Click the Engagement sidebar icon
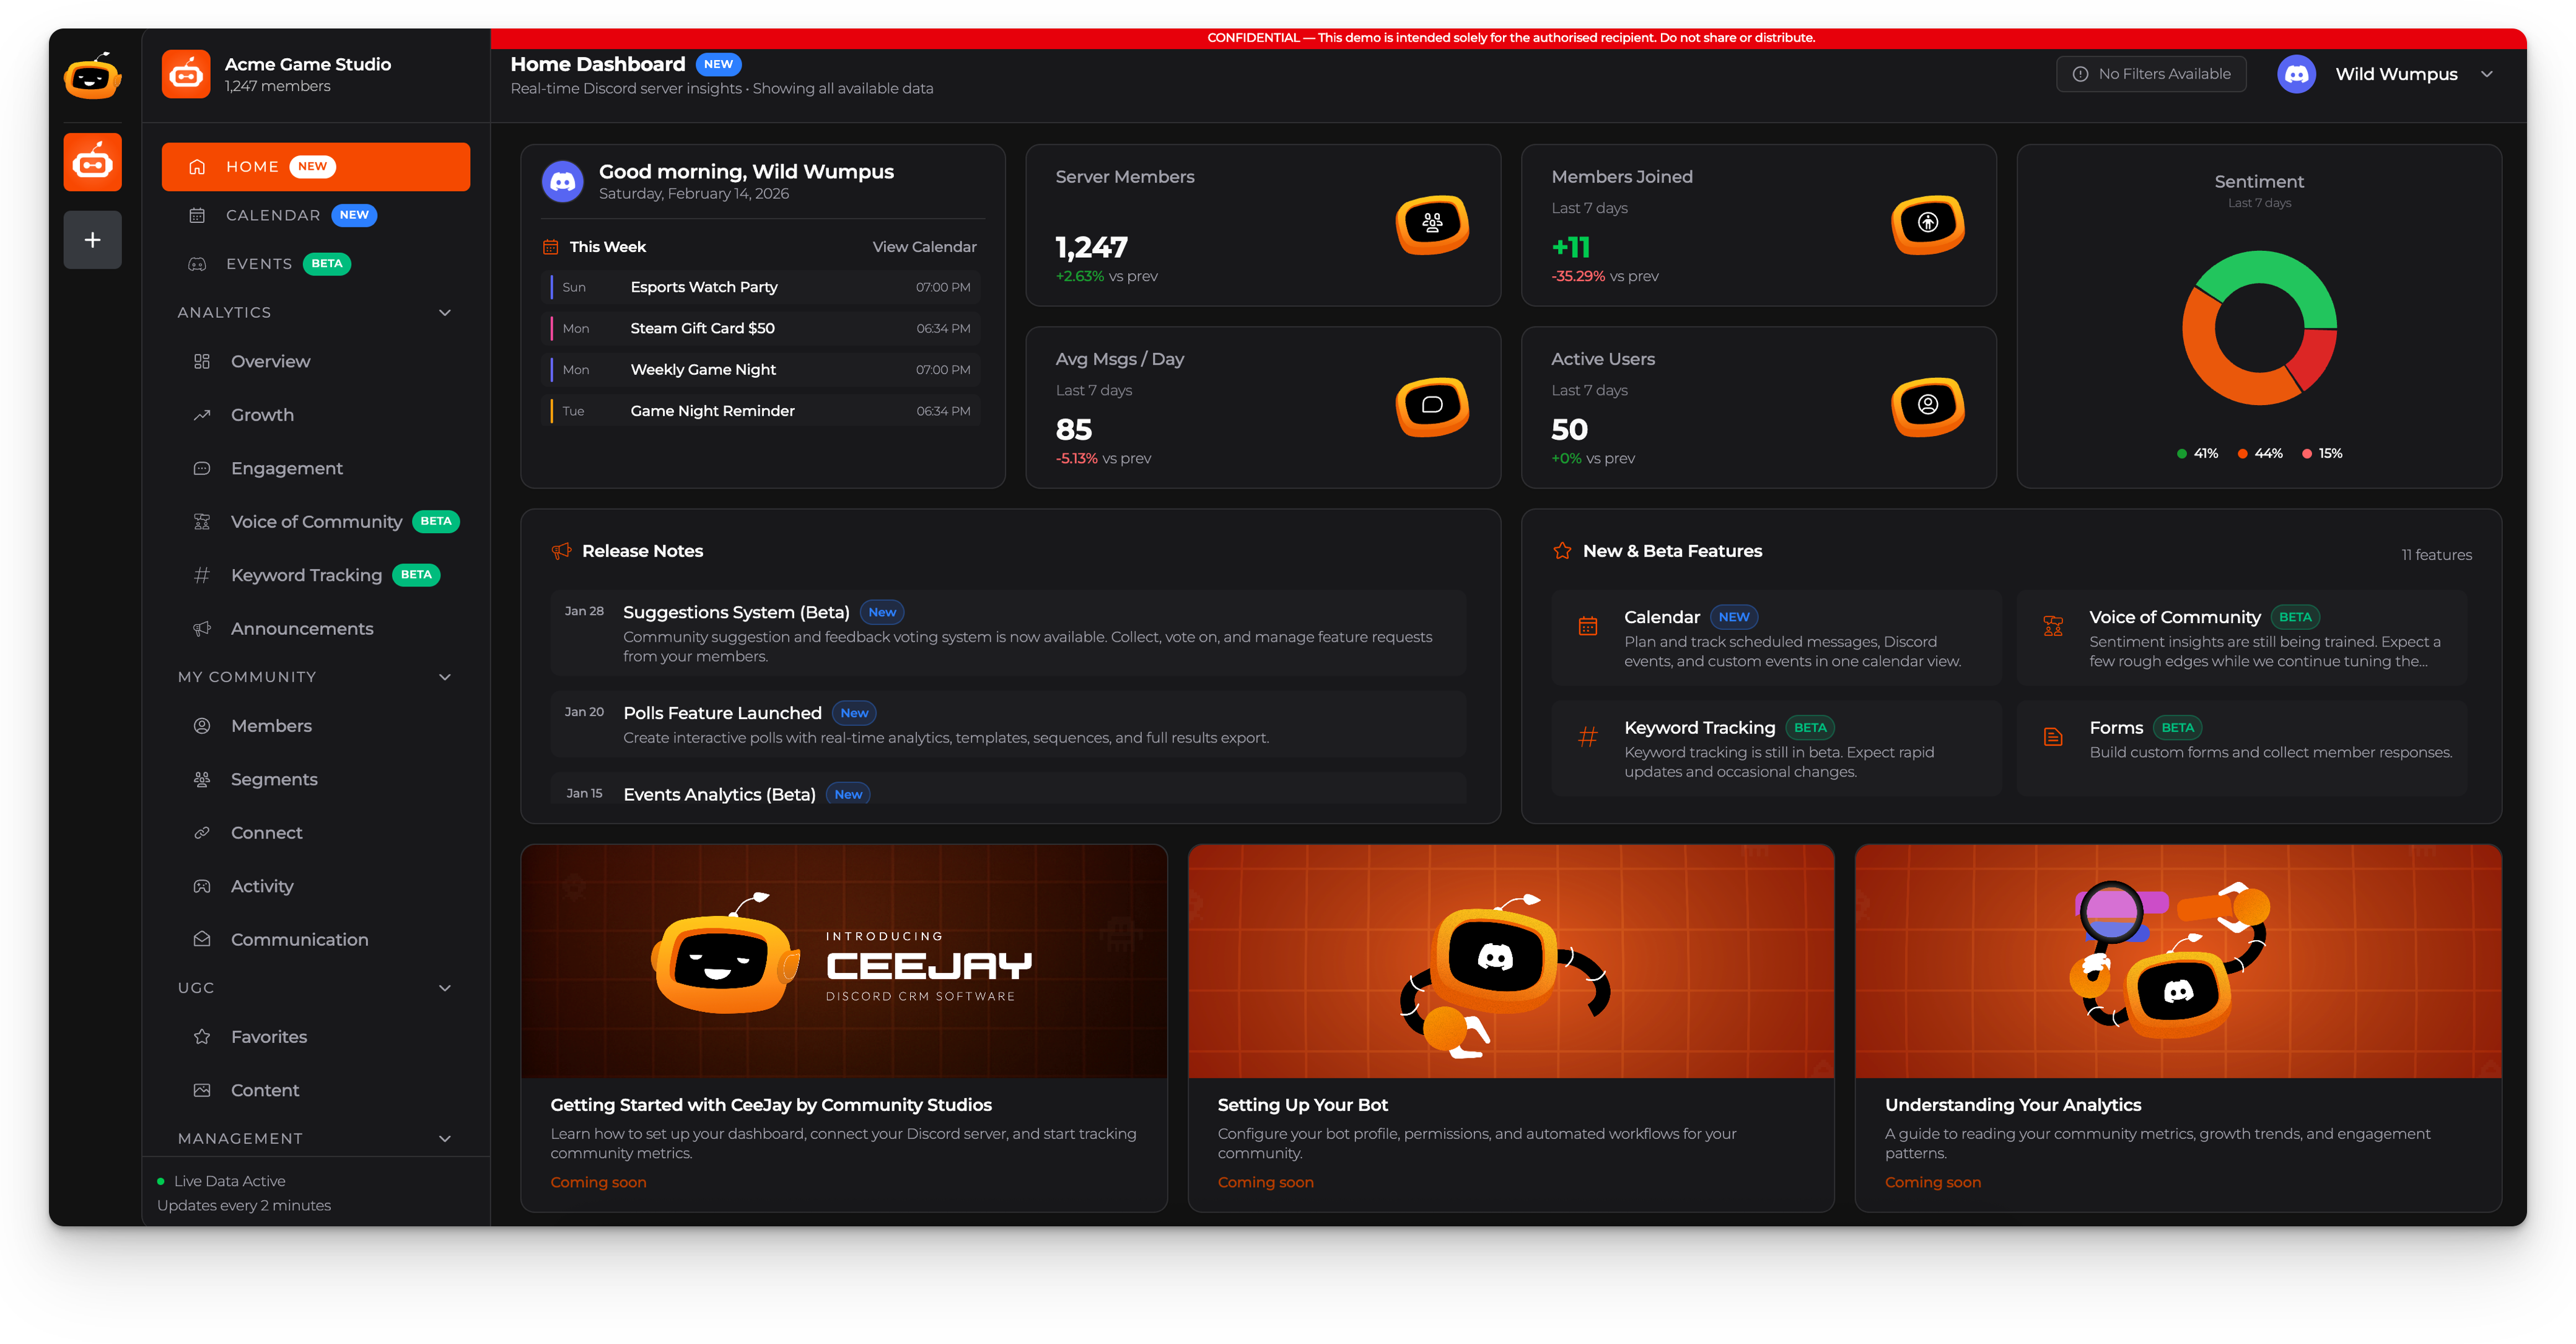Image resolution: width=2576 pixels, height=1344 pixels. pos(203,468)
